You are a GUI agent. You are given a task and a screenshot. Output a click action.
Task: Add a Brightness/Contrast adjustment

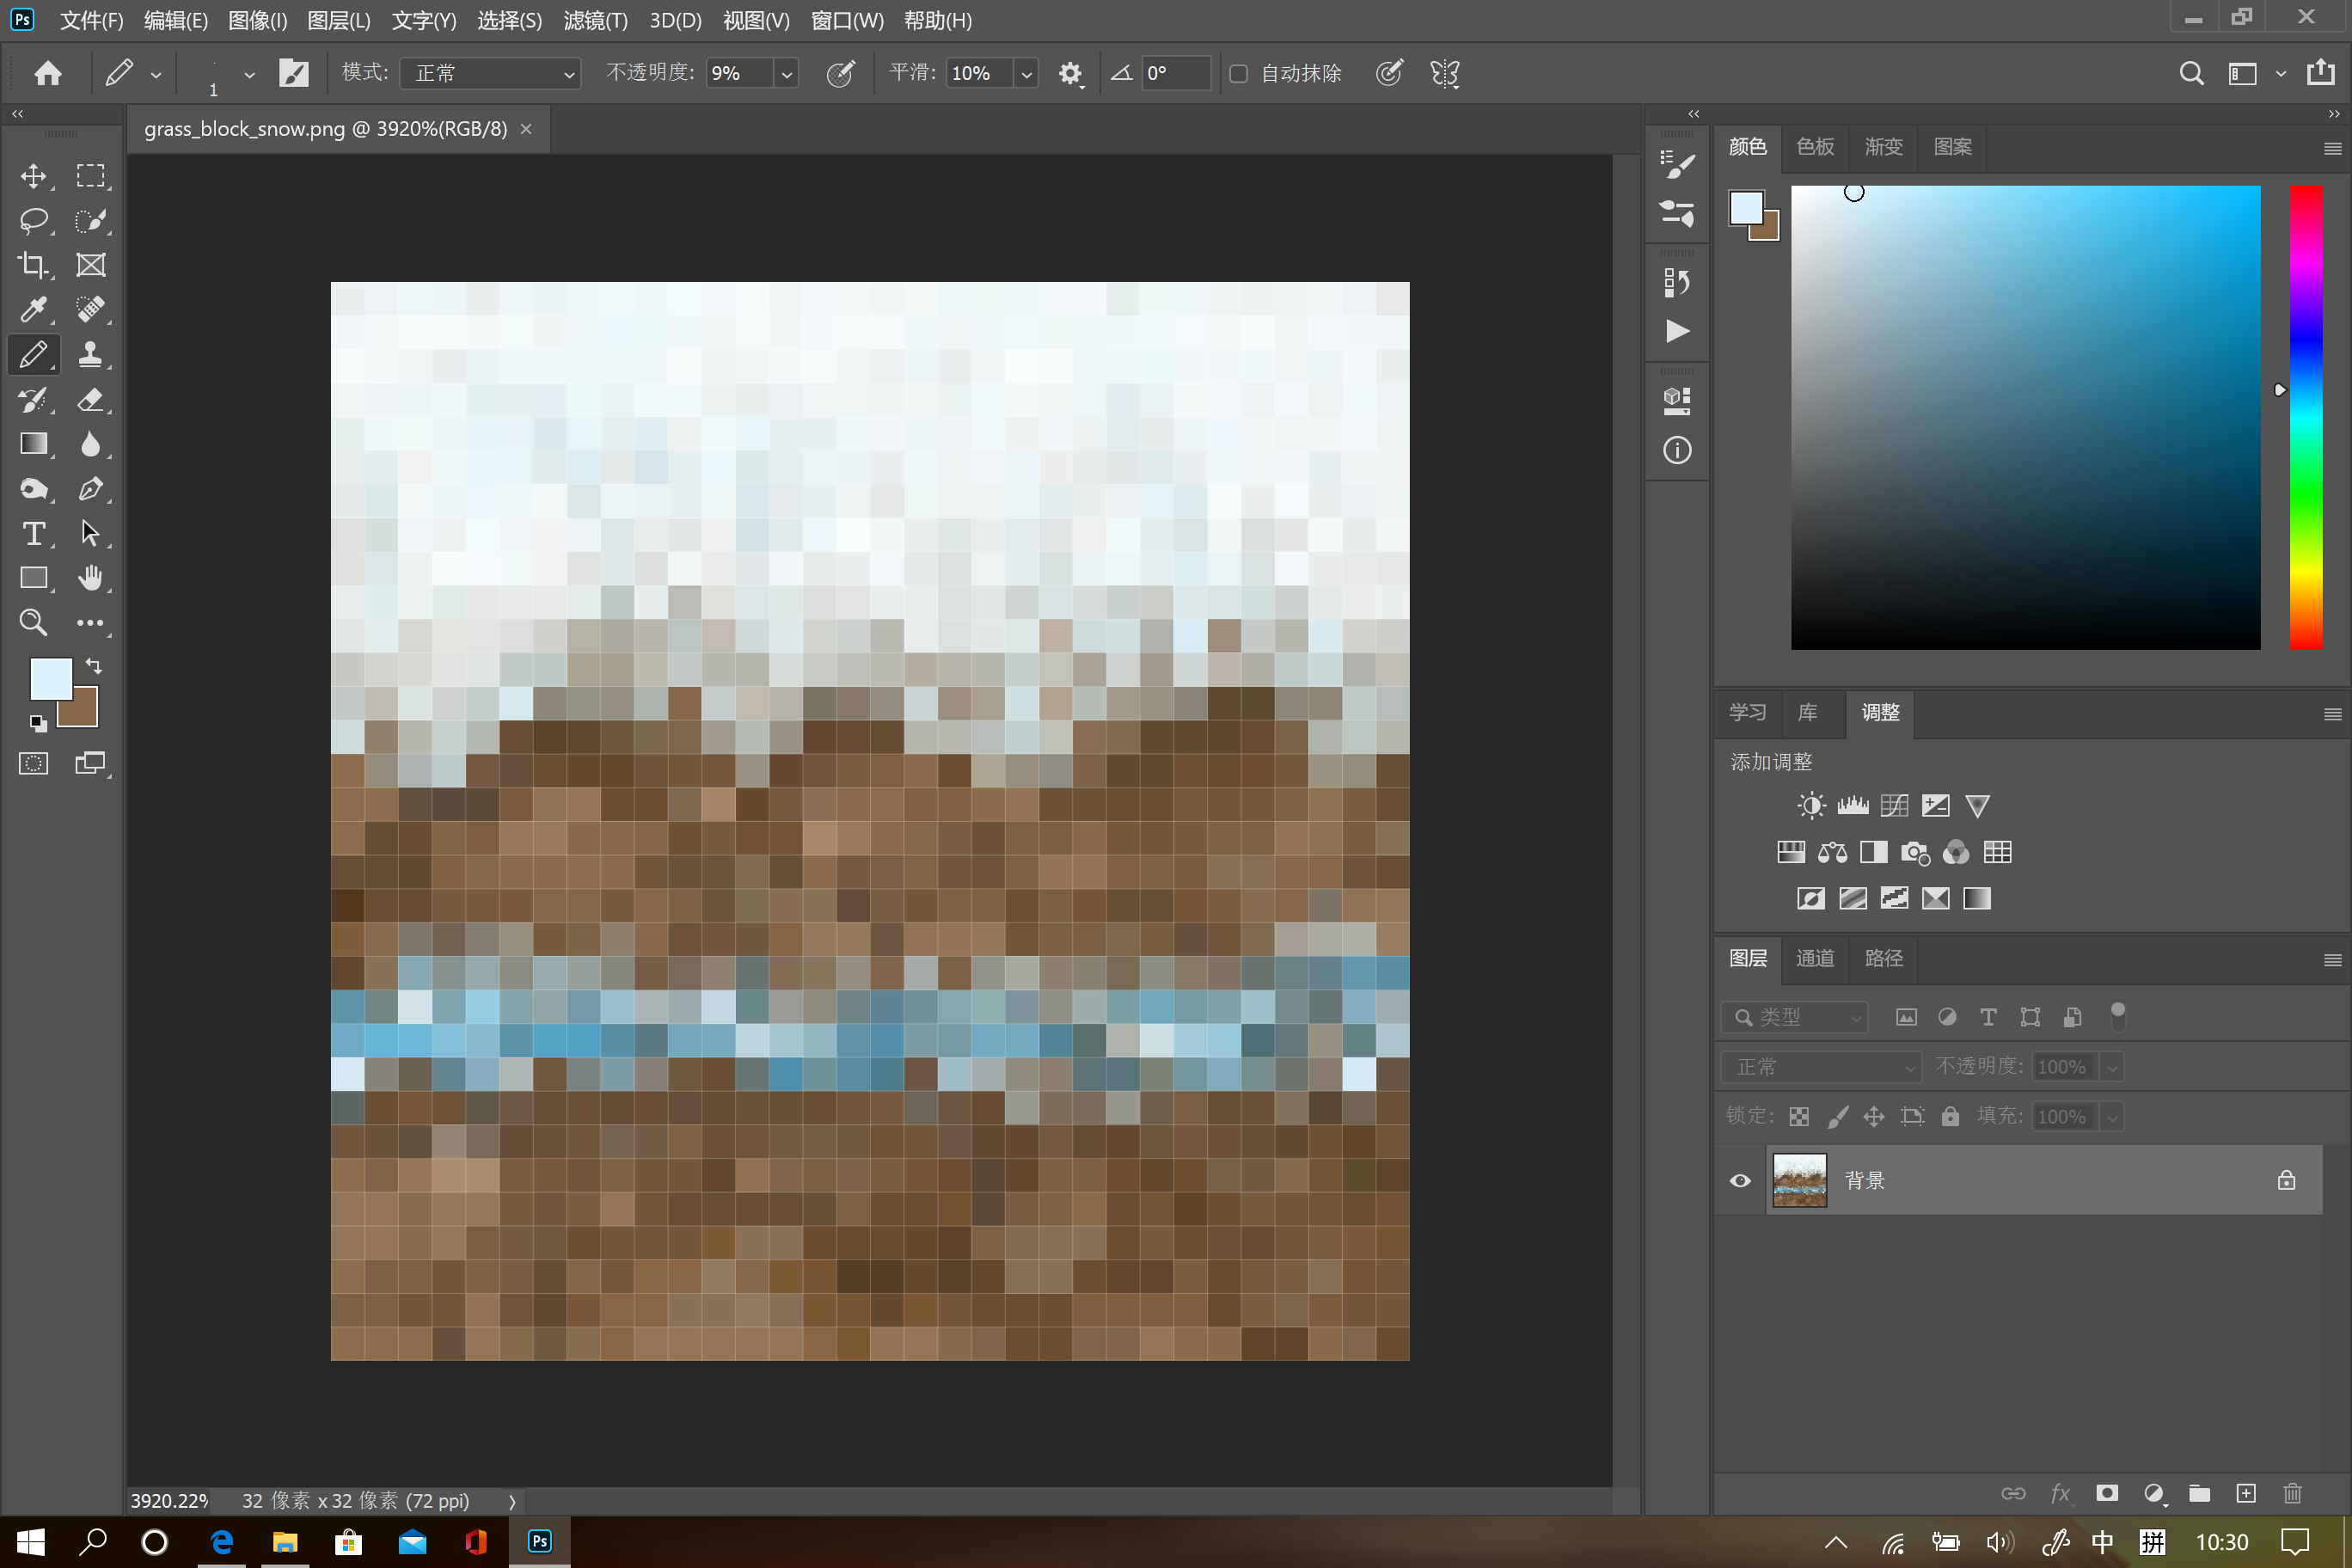pyautogui.click(x=1810, y=806)
